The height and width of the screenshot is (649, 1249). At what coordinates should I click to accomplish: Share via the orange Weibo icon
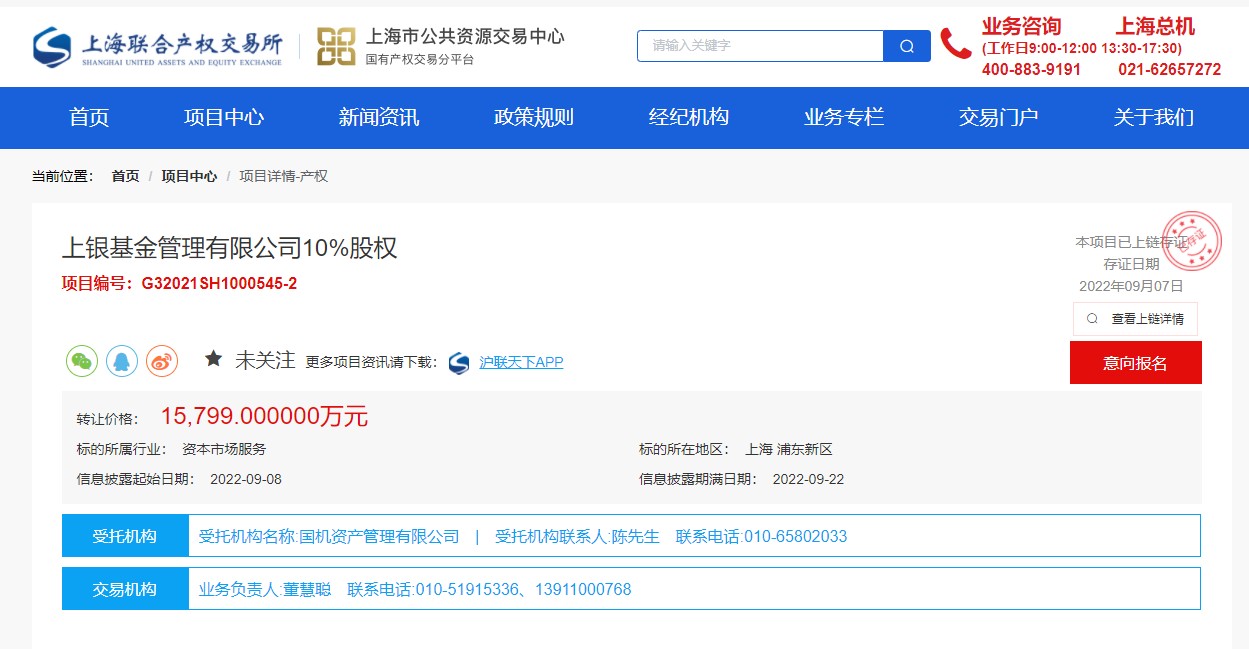pyautogui.click(x=162, y=361)
